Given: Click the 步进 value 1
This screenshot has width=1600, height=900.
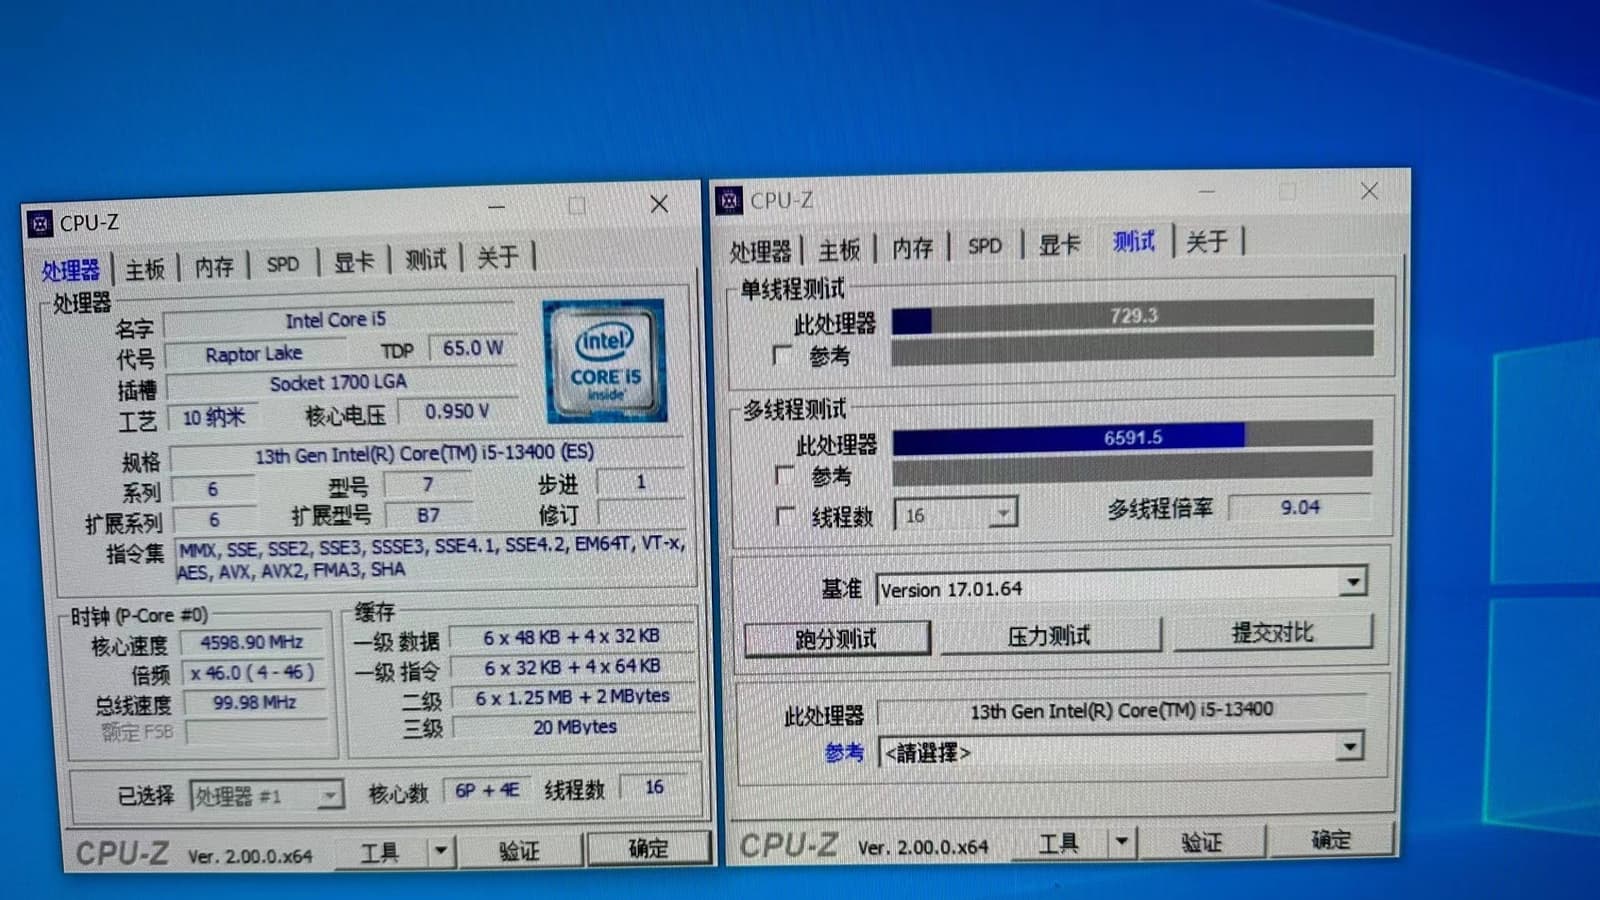Looking at the screenshot, I should [641, 481].
